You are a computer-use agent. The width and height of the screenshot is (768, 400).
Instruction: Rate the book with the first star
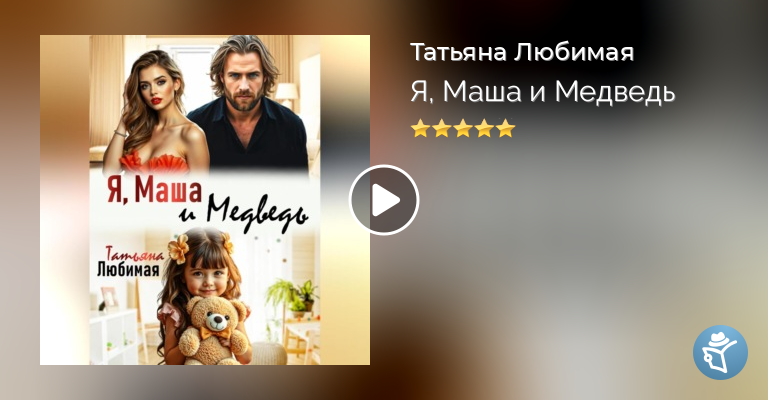coord(420,128)
